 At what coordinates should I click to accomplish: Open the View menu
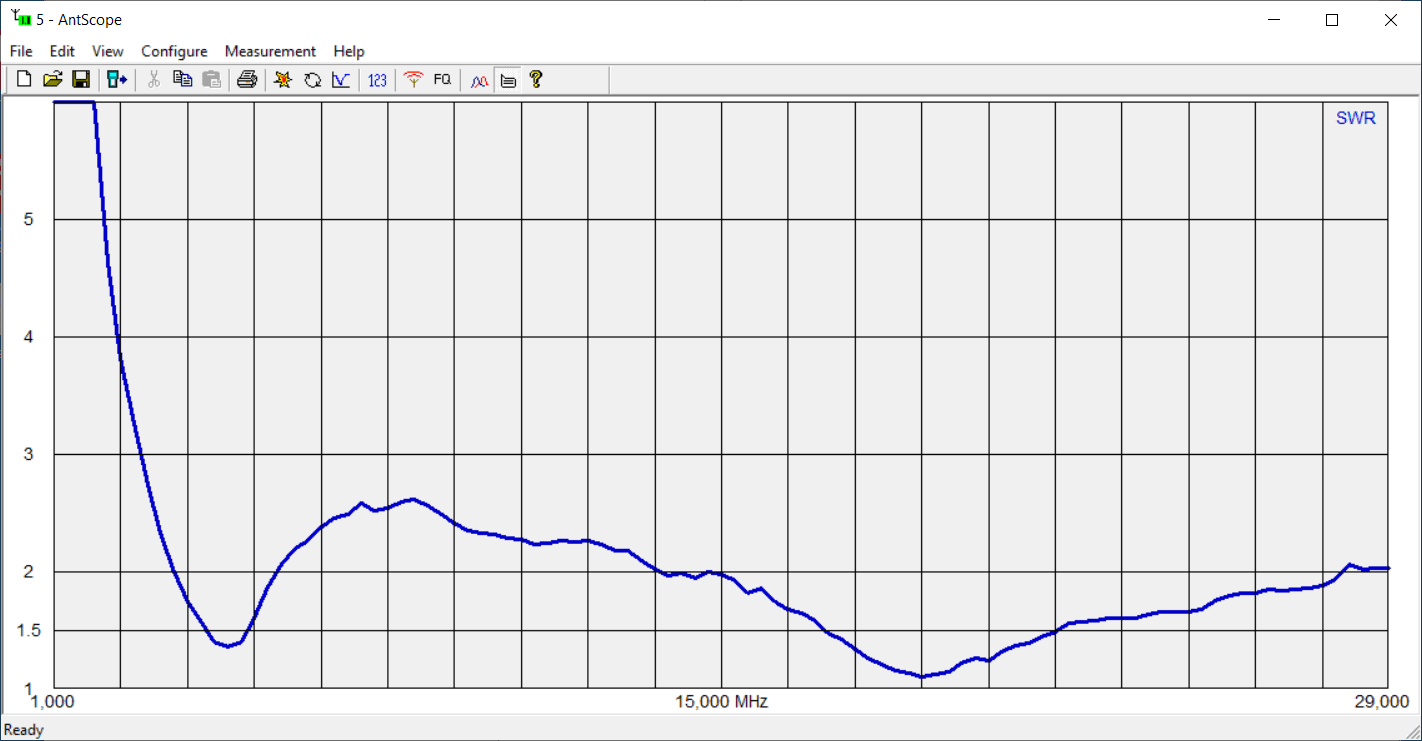108,51
